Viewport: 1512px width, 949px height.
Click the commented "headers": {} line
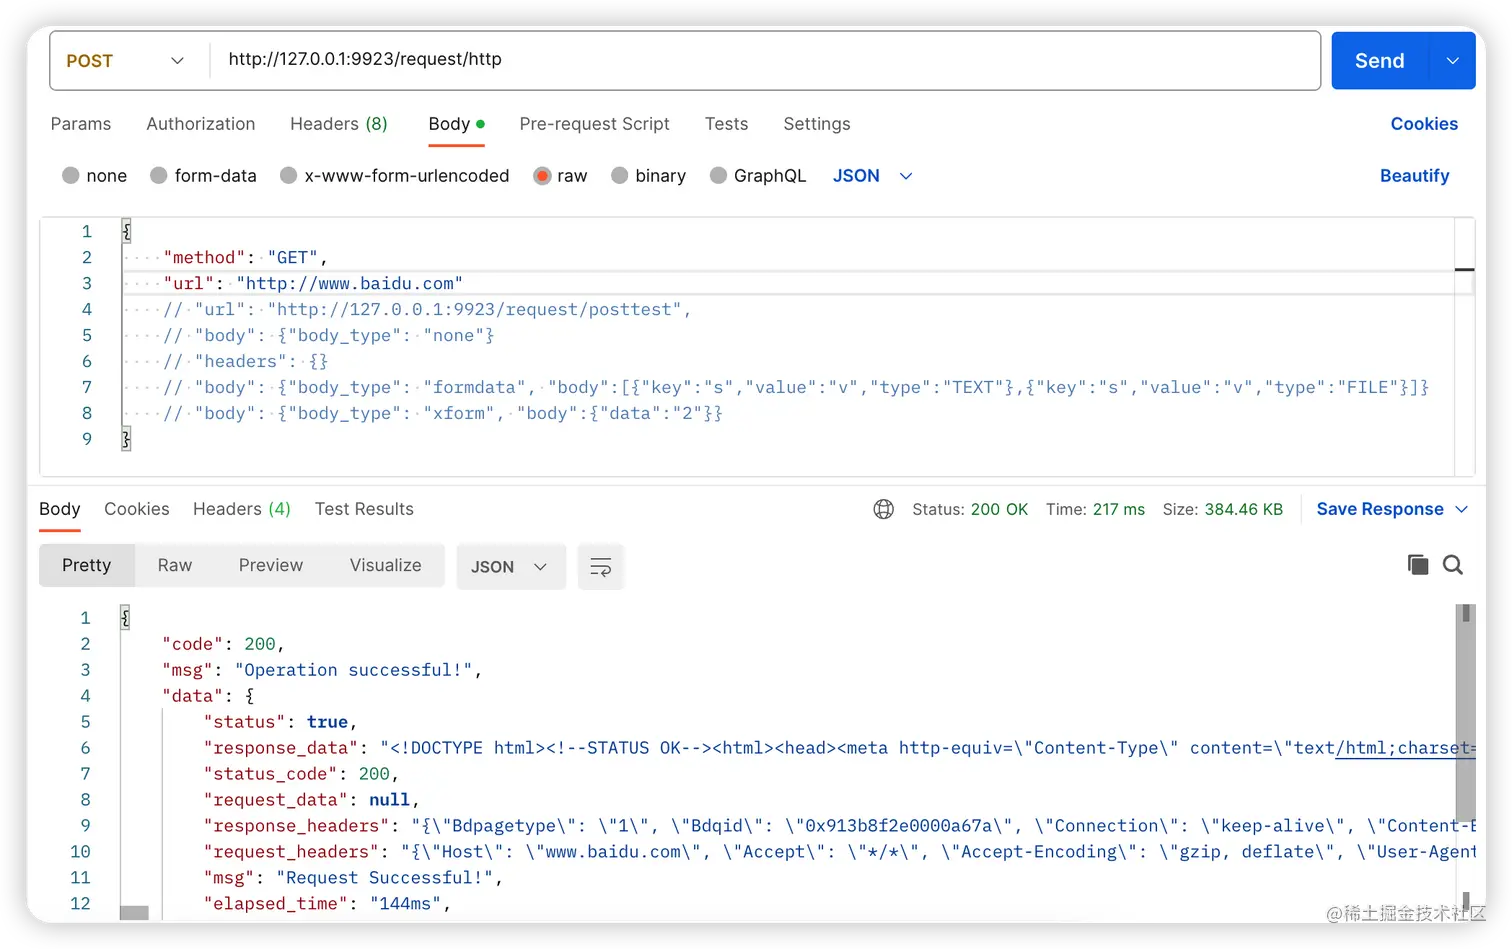246,362
